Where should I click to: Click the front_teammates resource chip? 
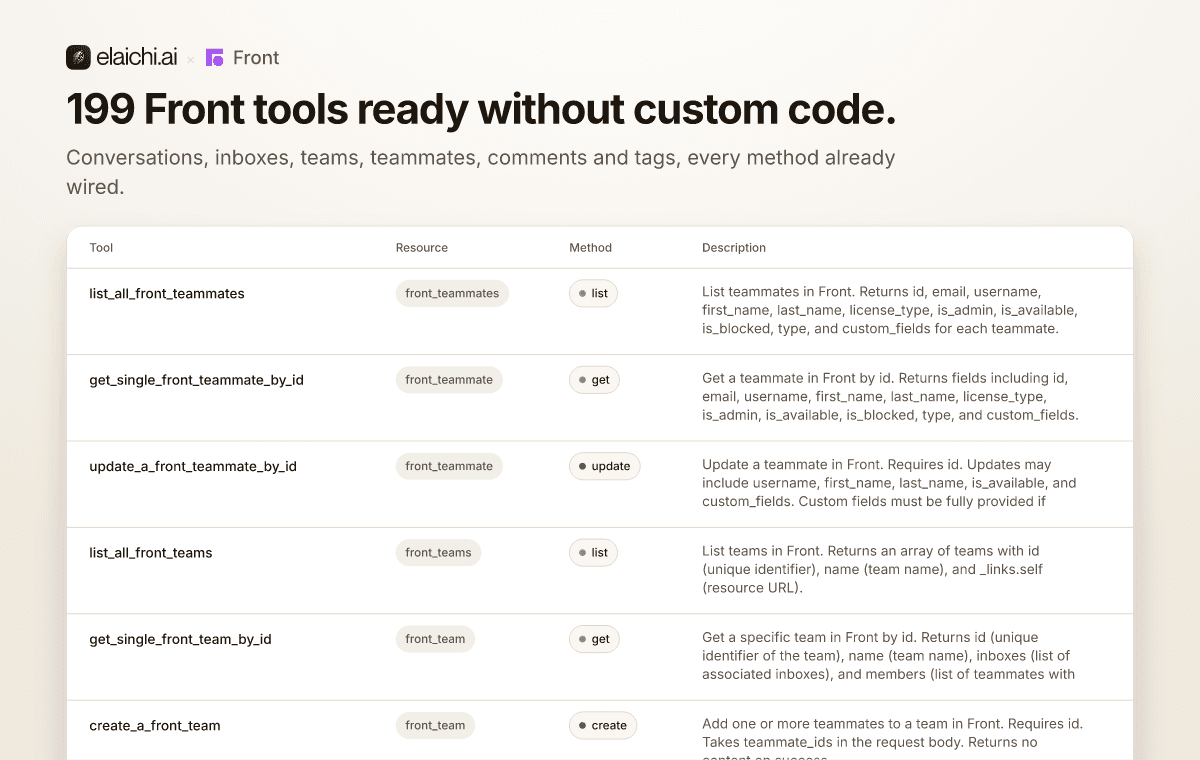pos(452,294)
